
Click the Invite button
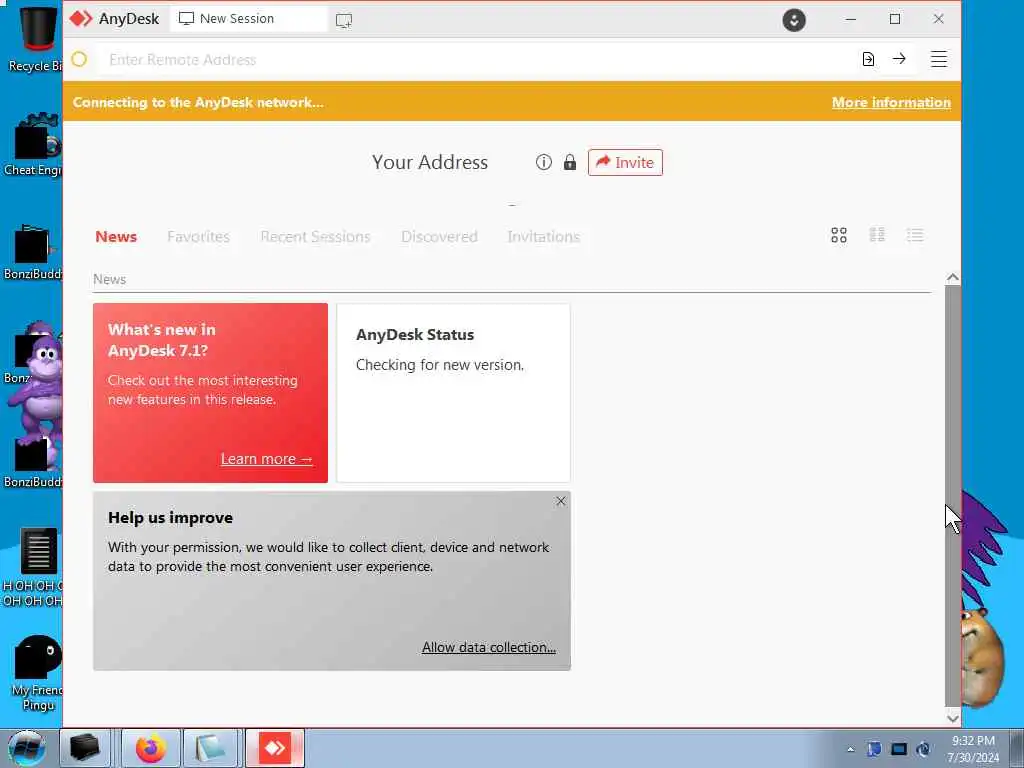(625, 162)
